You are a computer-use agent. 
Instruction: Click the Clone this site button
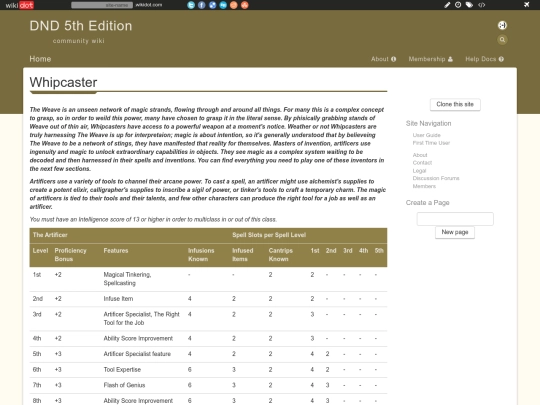click(x=455, y=104)
